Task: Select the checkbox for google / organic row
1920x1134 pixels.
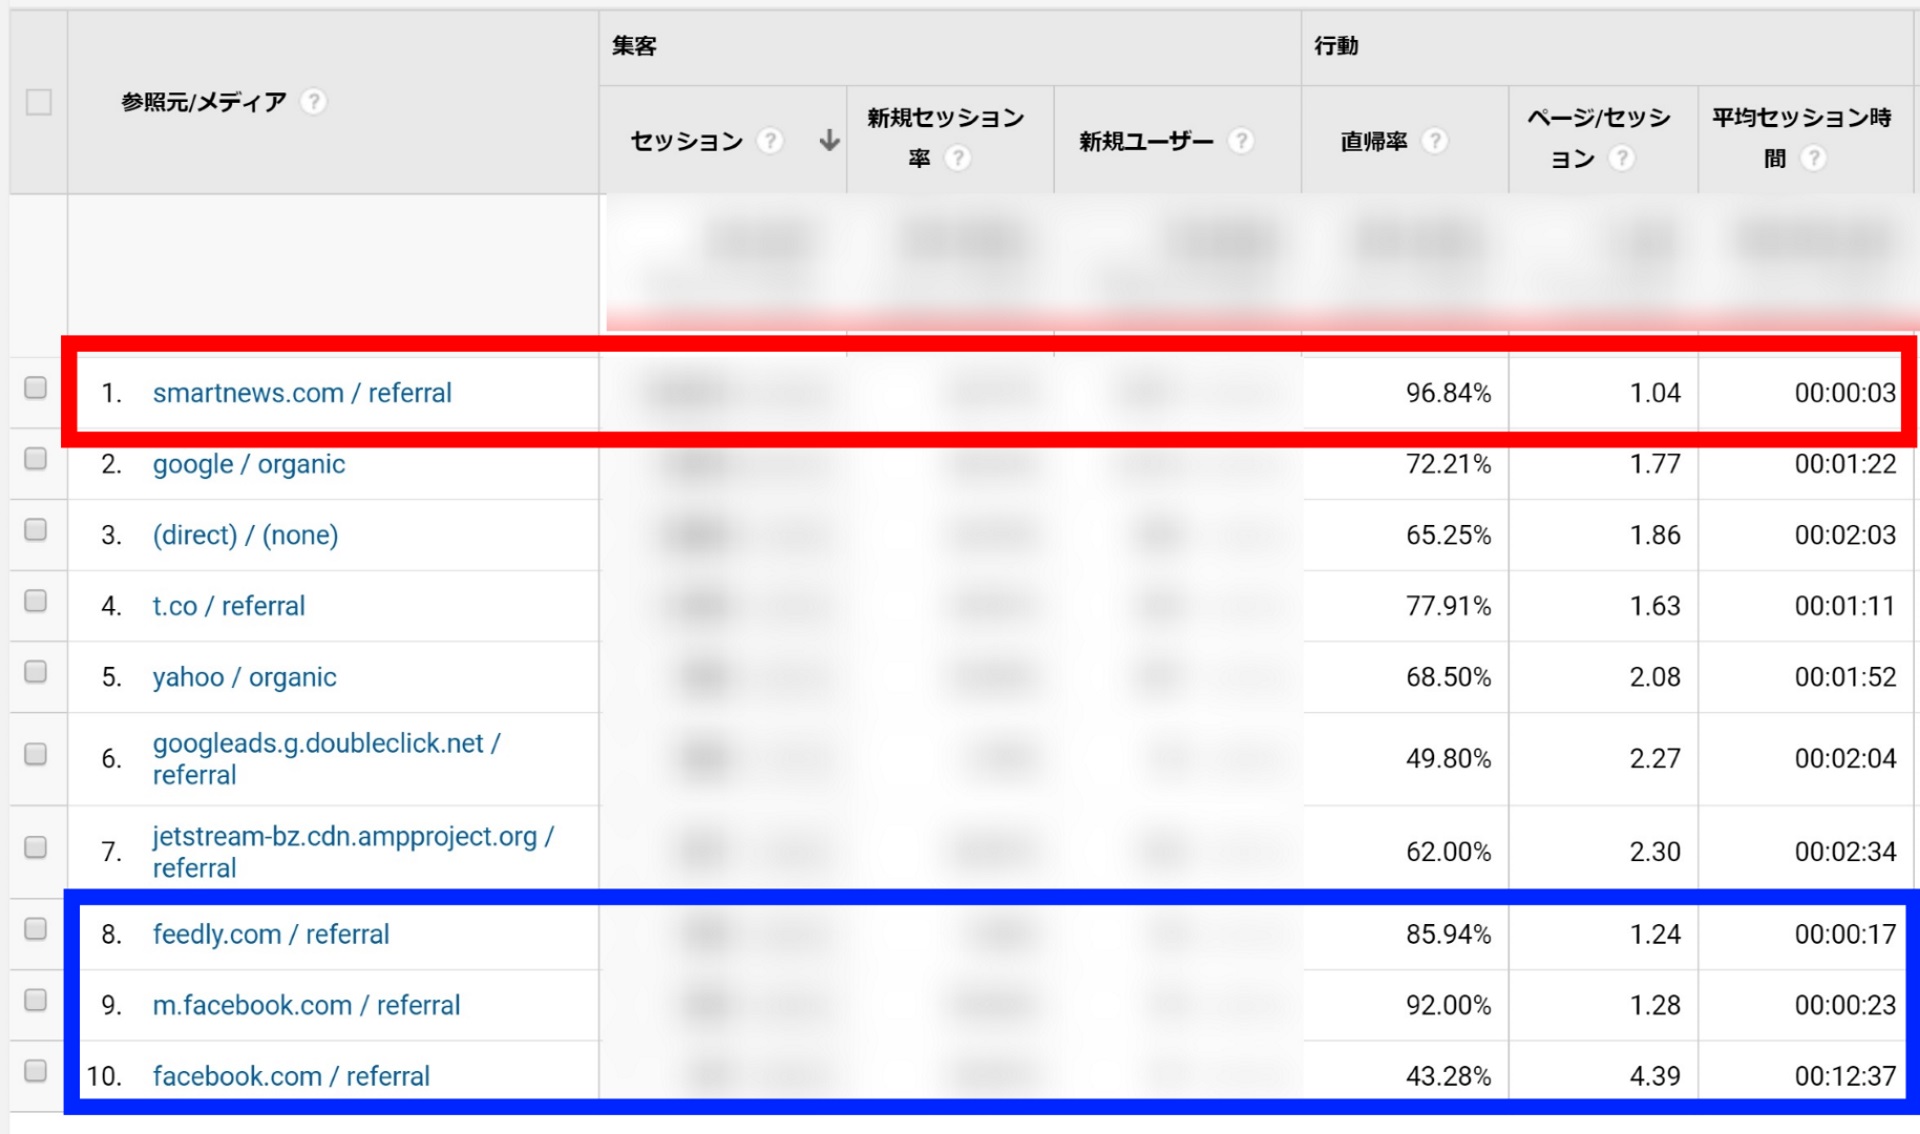Action: point(36,459)
